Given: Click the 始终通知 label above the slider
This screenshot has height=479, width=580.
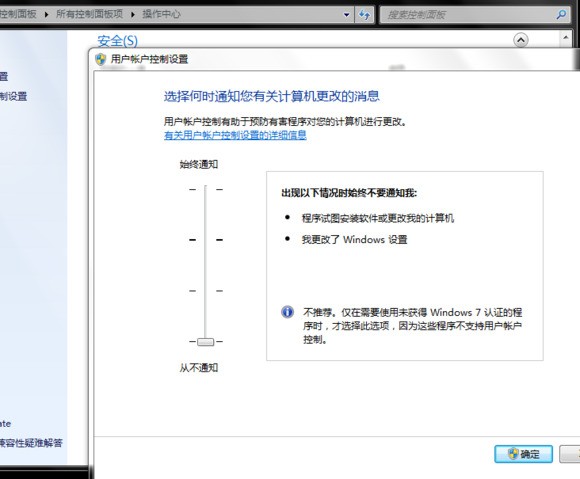Looking at the screenshot, I should point(199,164).
